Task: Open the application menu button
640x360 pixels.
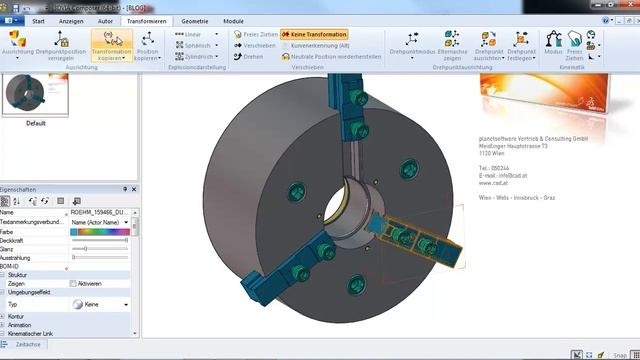Action: (x=11, y=20)
